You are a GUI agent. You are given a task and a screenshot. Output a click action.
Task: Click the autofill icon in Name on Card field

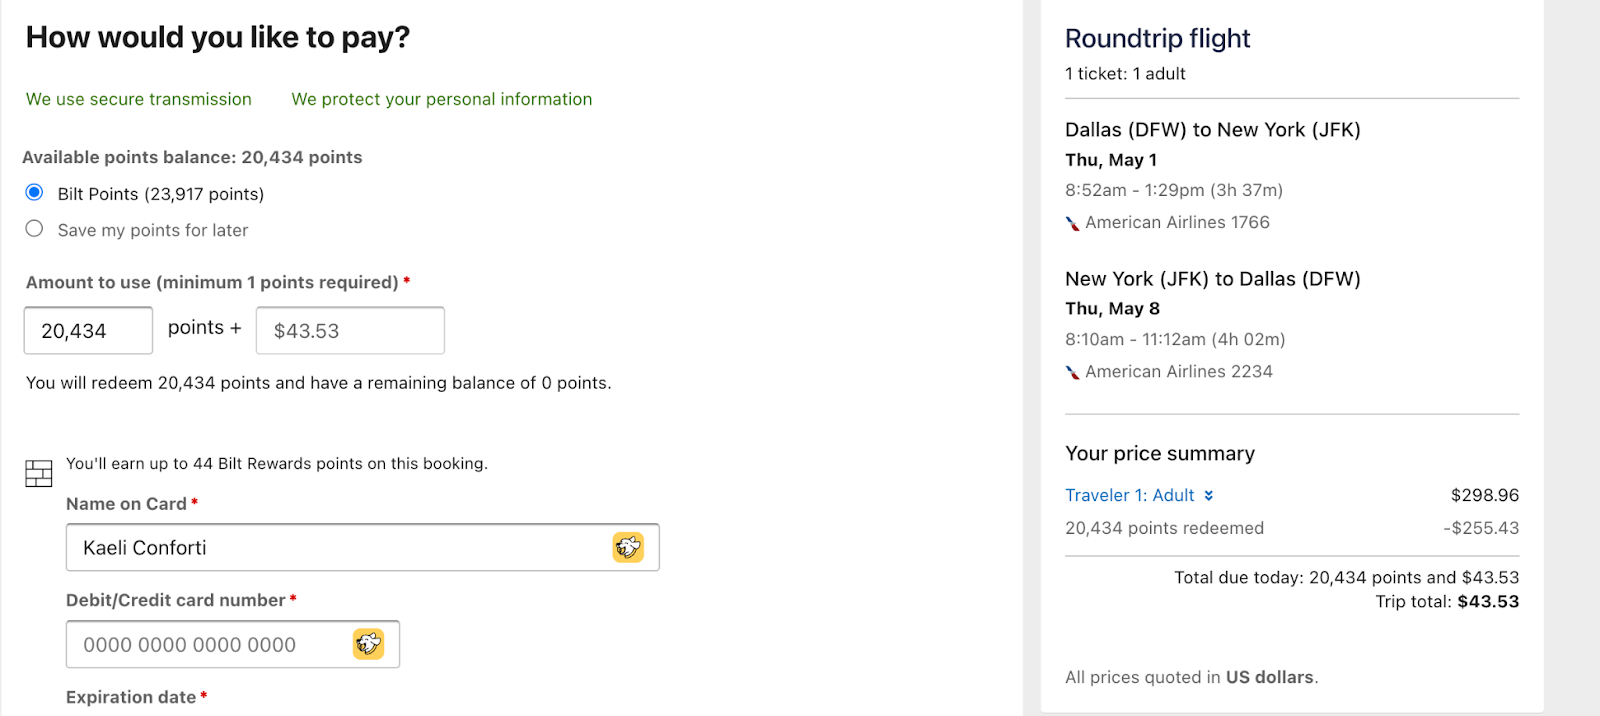[x=628, y=547]
